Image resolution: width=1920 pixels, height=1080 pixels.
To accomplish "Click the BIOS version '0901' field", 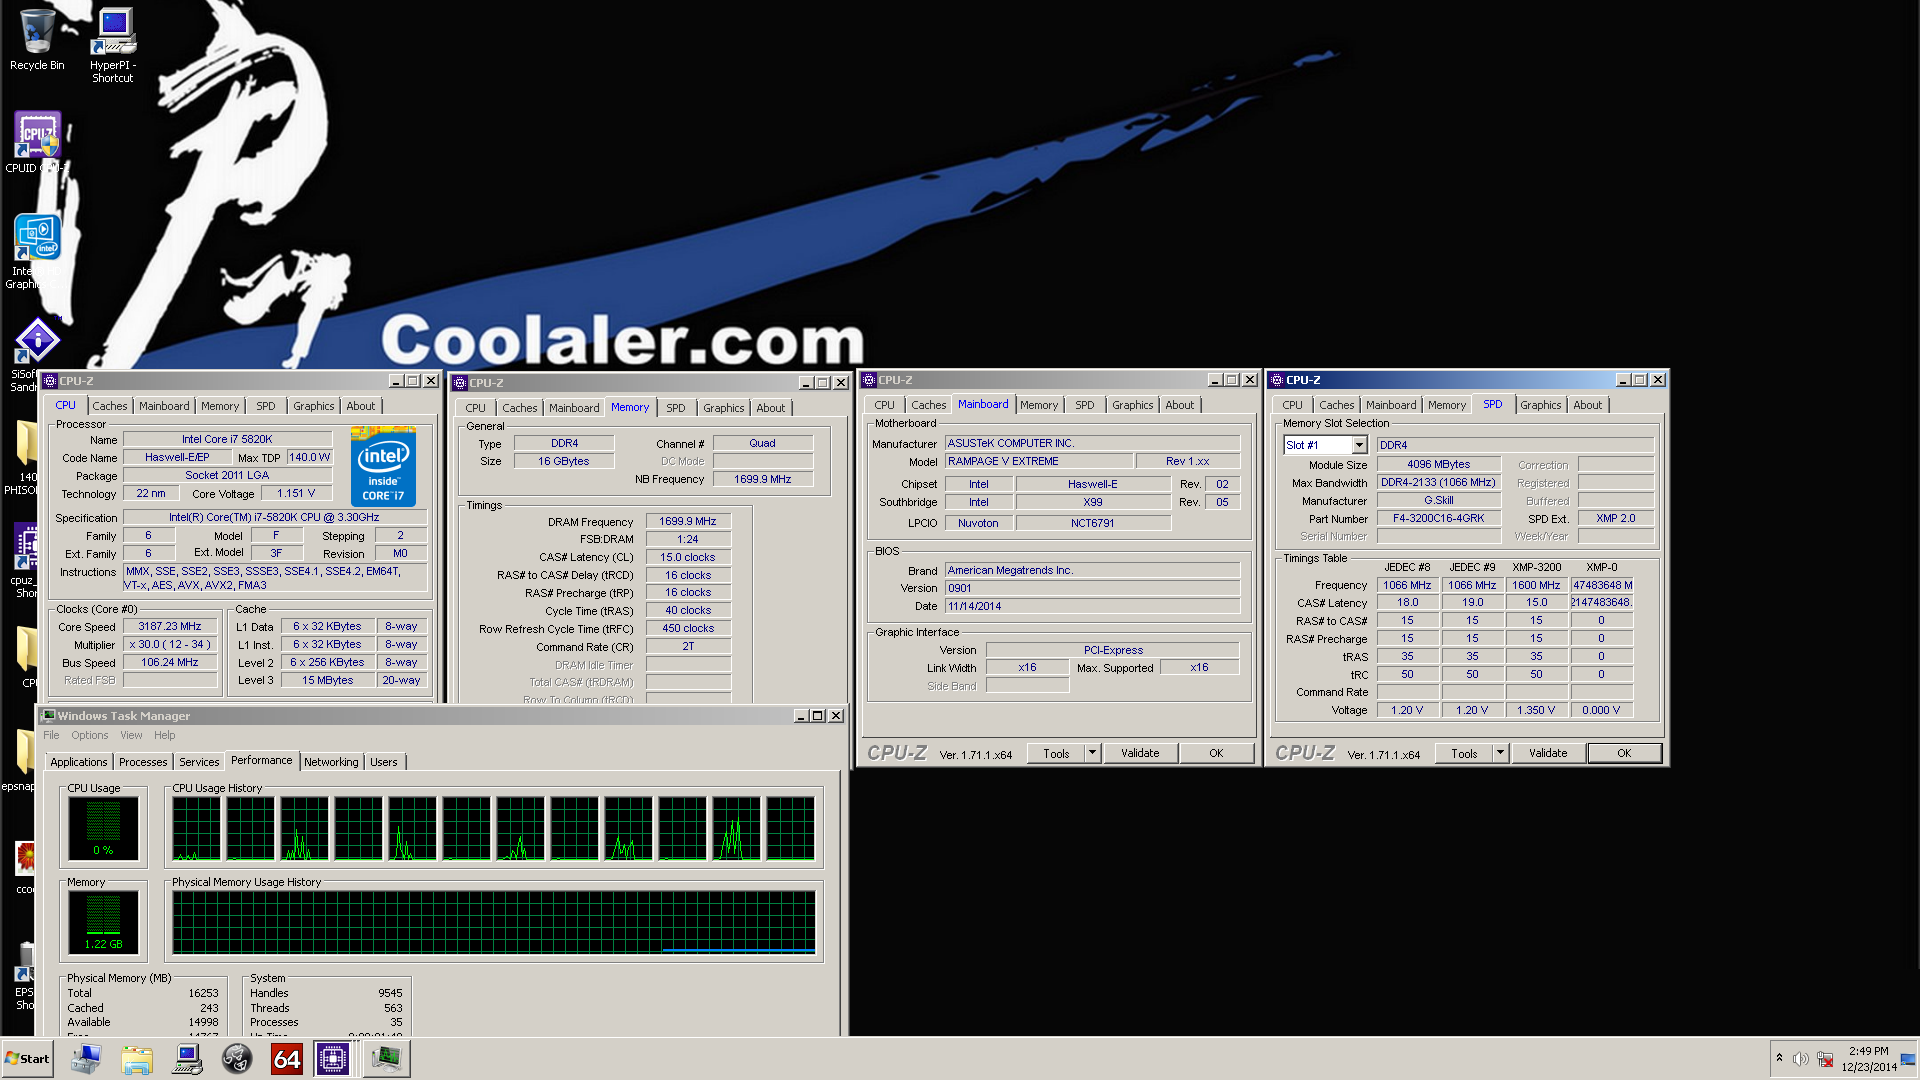I will pos(1092,588).
